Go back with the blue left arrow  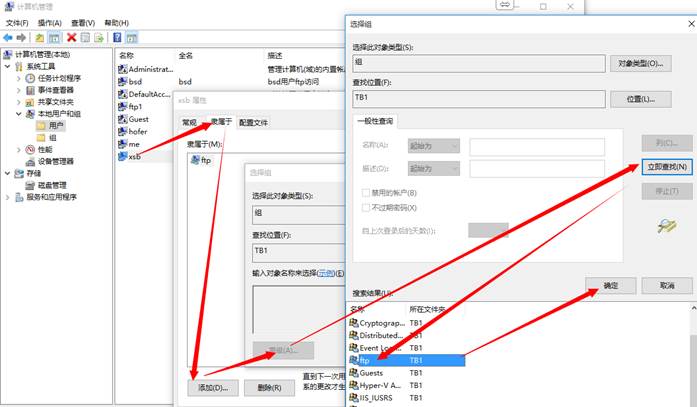(x=8, y=38)
